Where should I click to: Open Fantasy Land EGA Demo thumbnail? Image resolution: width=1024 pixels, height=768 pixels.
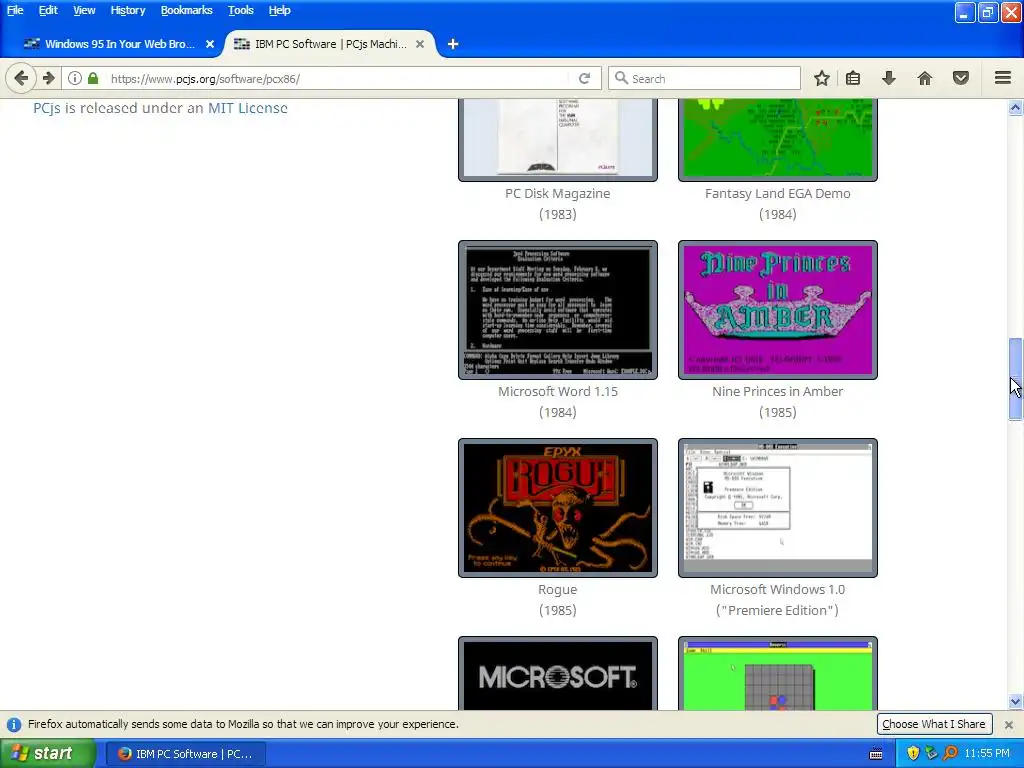(778, 139)
